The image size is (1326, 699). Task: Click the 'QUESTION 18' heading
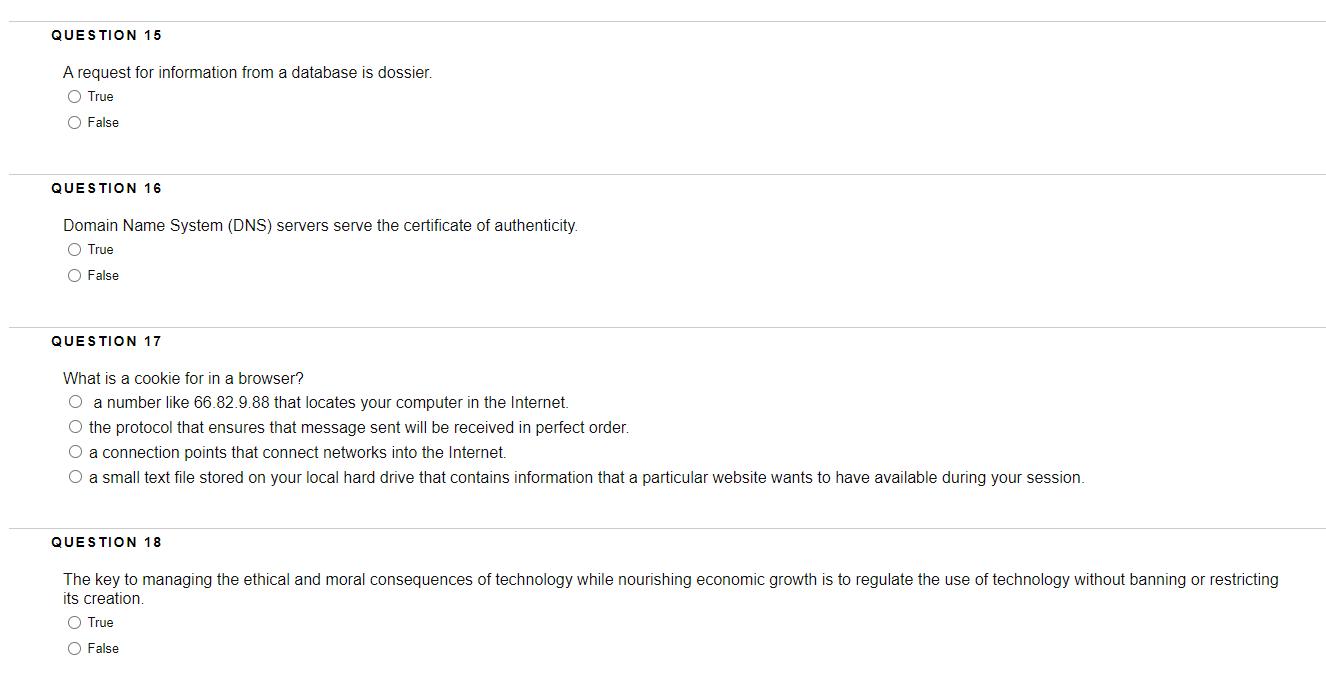(106, 542)
